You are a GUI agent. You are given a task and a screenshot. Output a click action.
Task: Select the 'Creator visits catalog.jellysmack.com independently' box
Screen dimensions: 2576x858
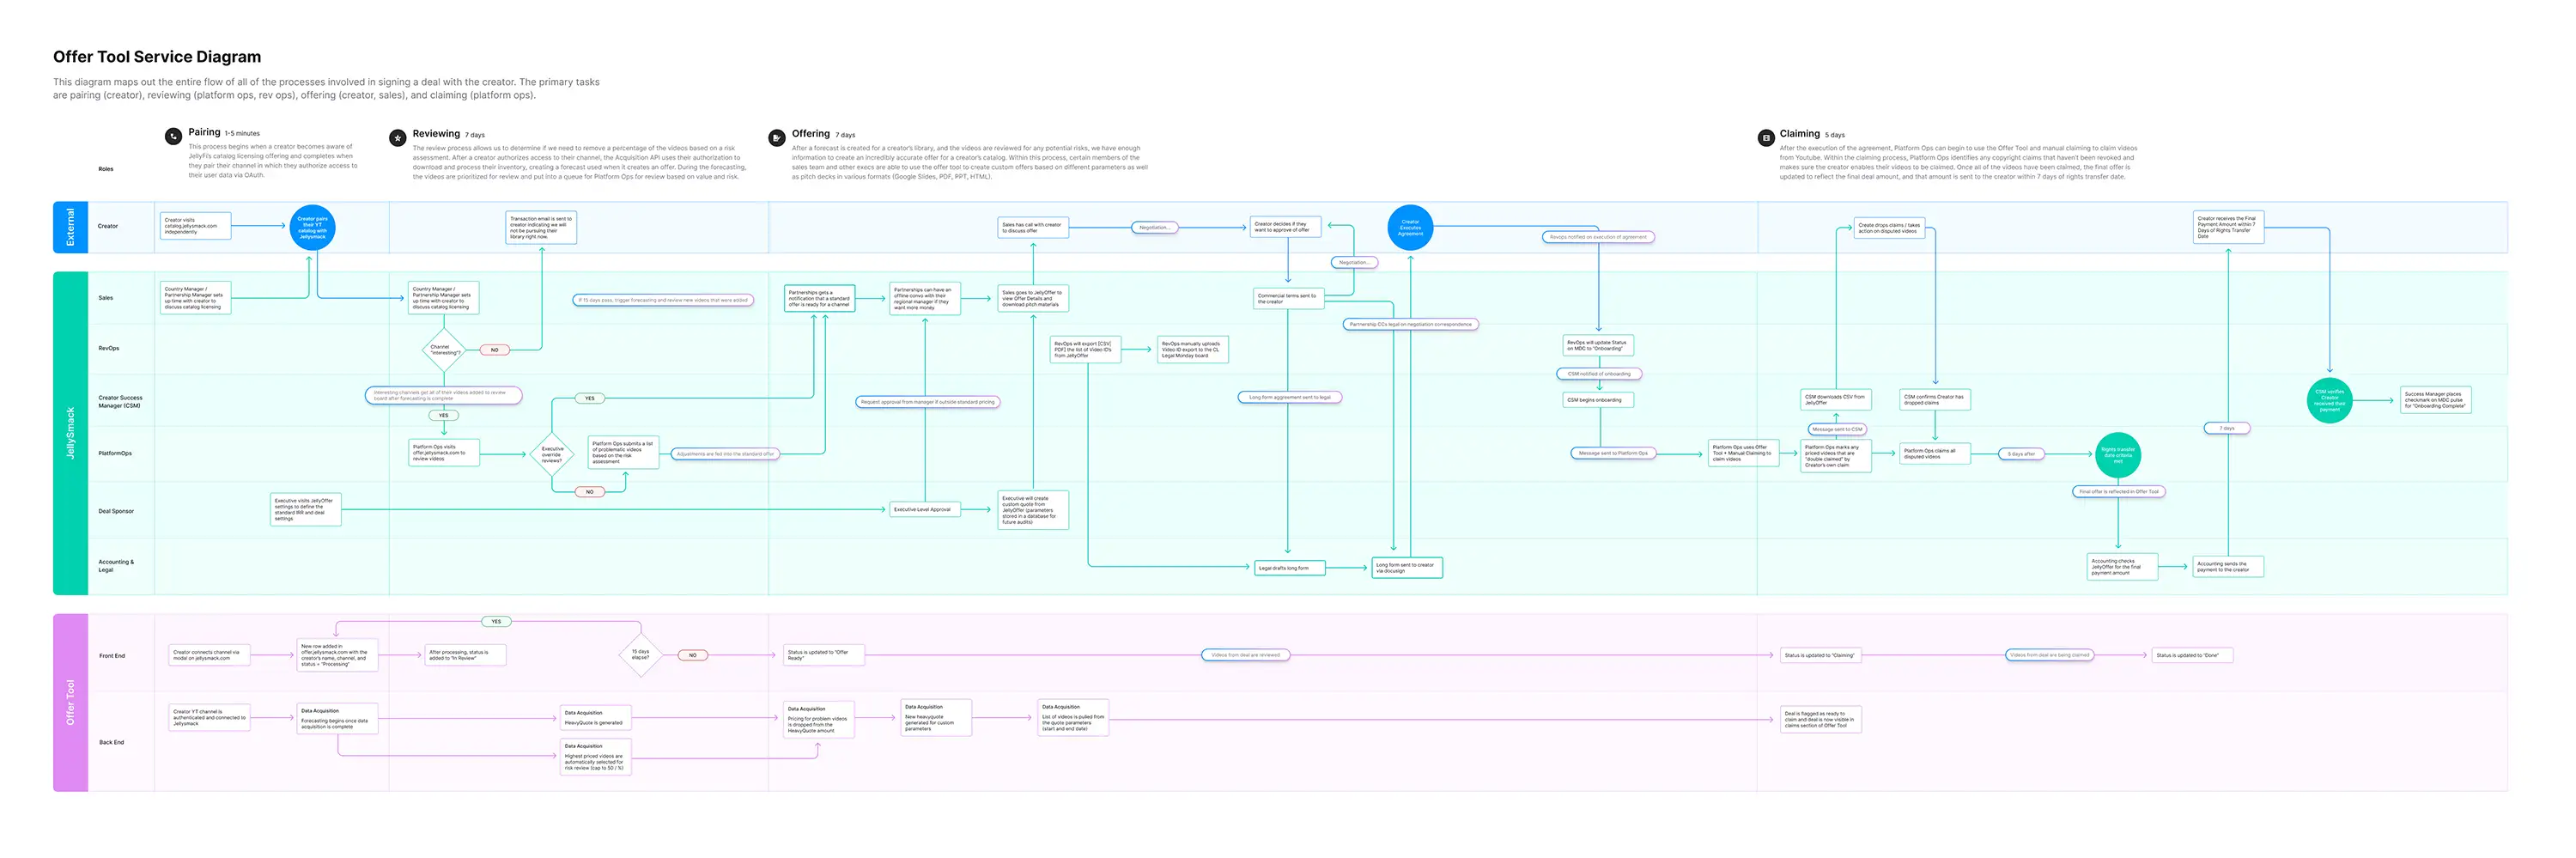195,226
